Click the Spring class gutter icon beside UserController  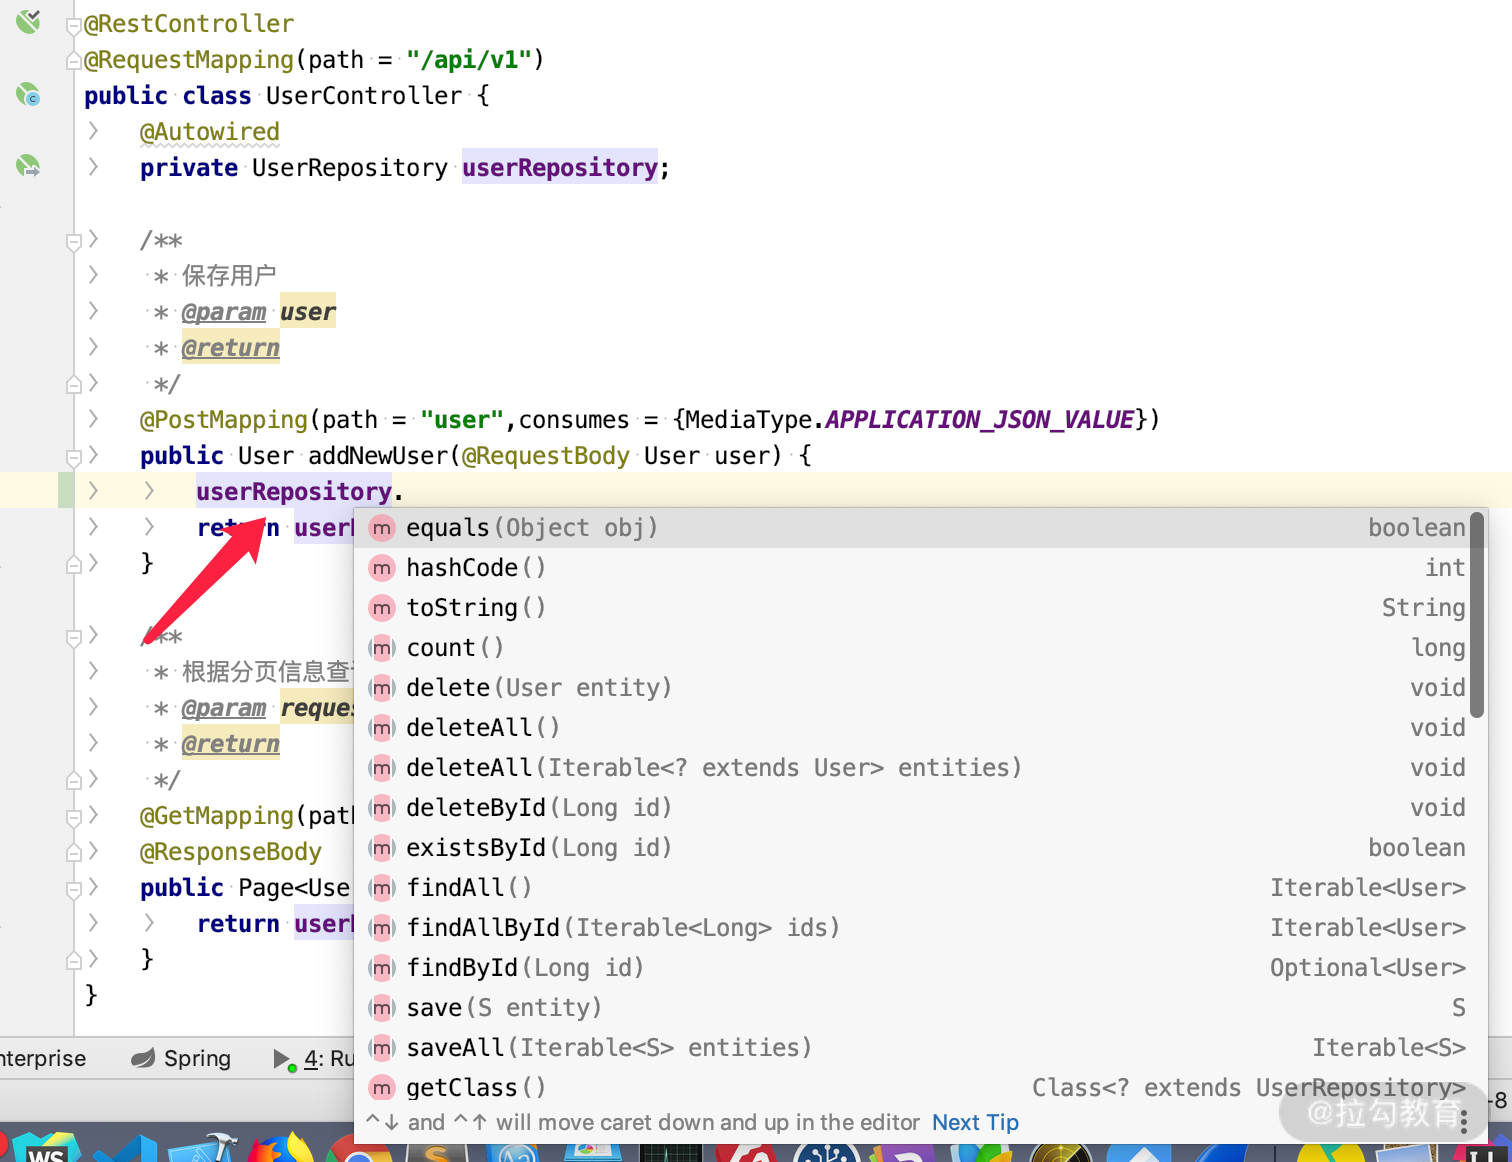click(28, 95)
